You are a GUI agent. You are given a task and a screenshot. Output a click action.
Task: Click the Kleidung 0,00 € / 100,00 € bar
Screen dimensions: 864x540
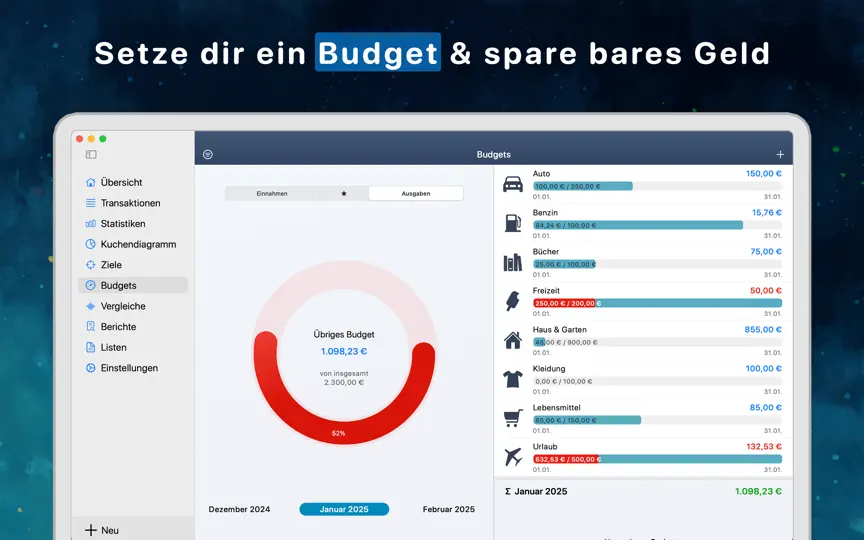(x=657, y=381)
